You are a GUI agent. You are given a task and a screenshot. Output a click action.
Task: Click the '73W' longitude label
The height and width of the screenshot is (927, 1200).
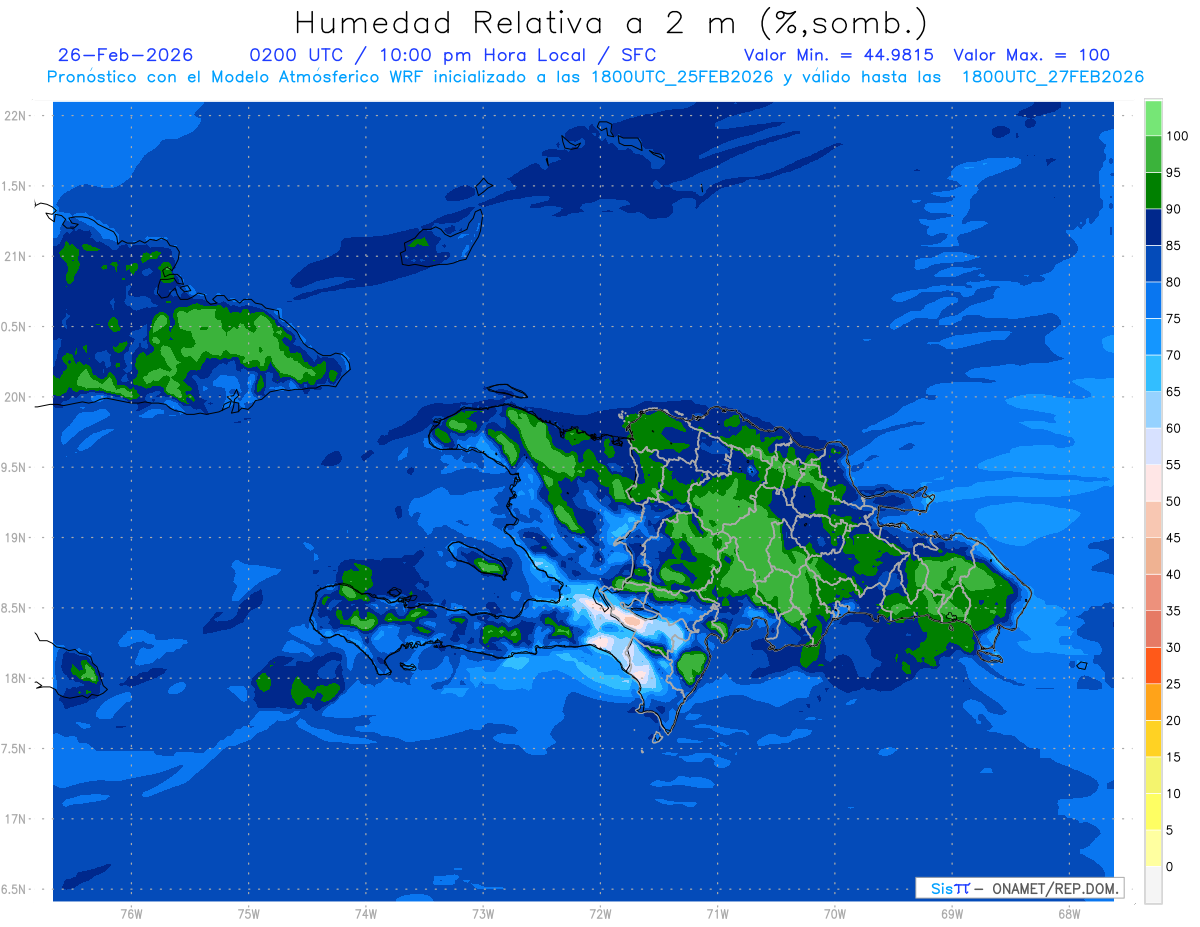(x=483, y=915)
